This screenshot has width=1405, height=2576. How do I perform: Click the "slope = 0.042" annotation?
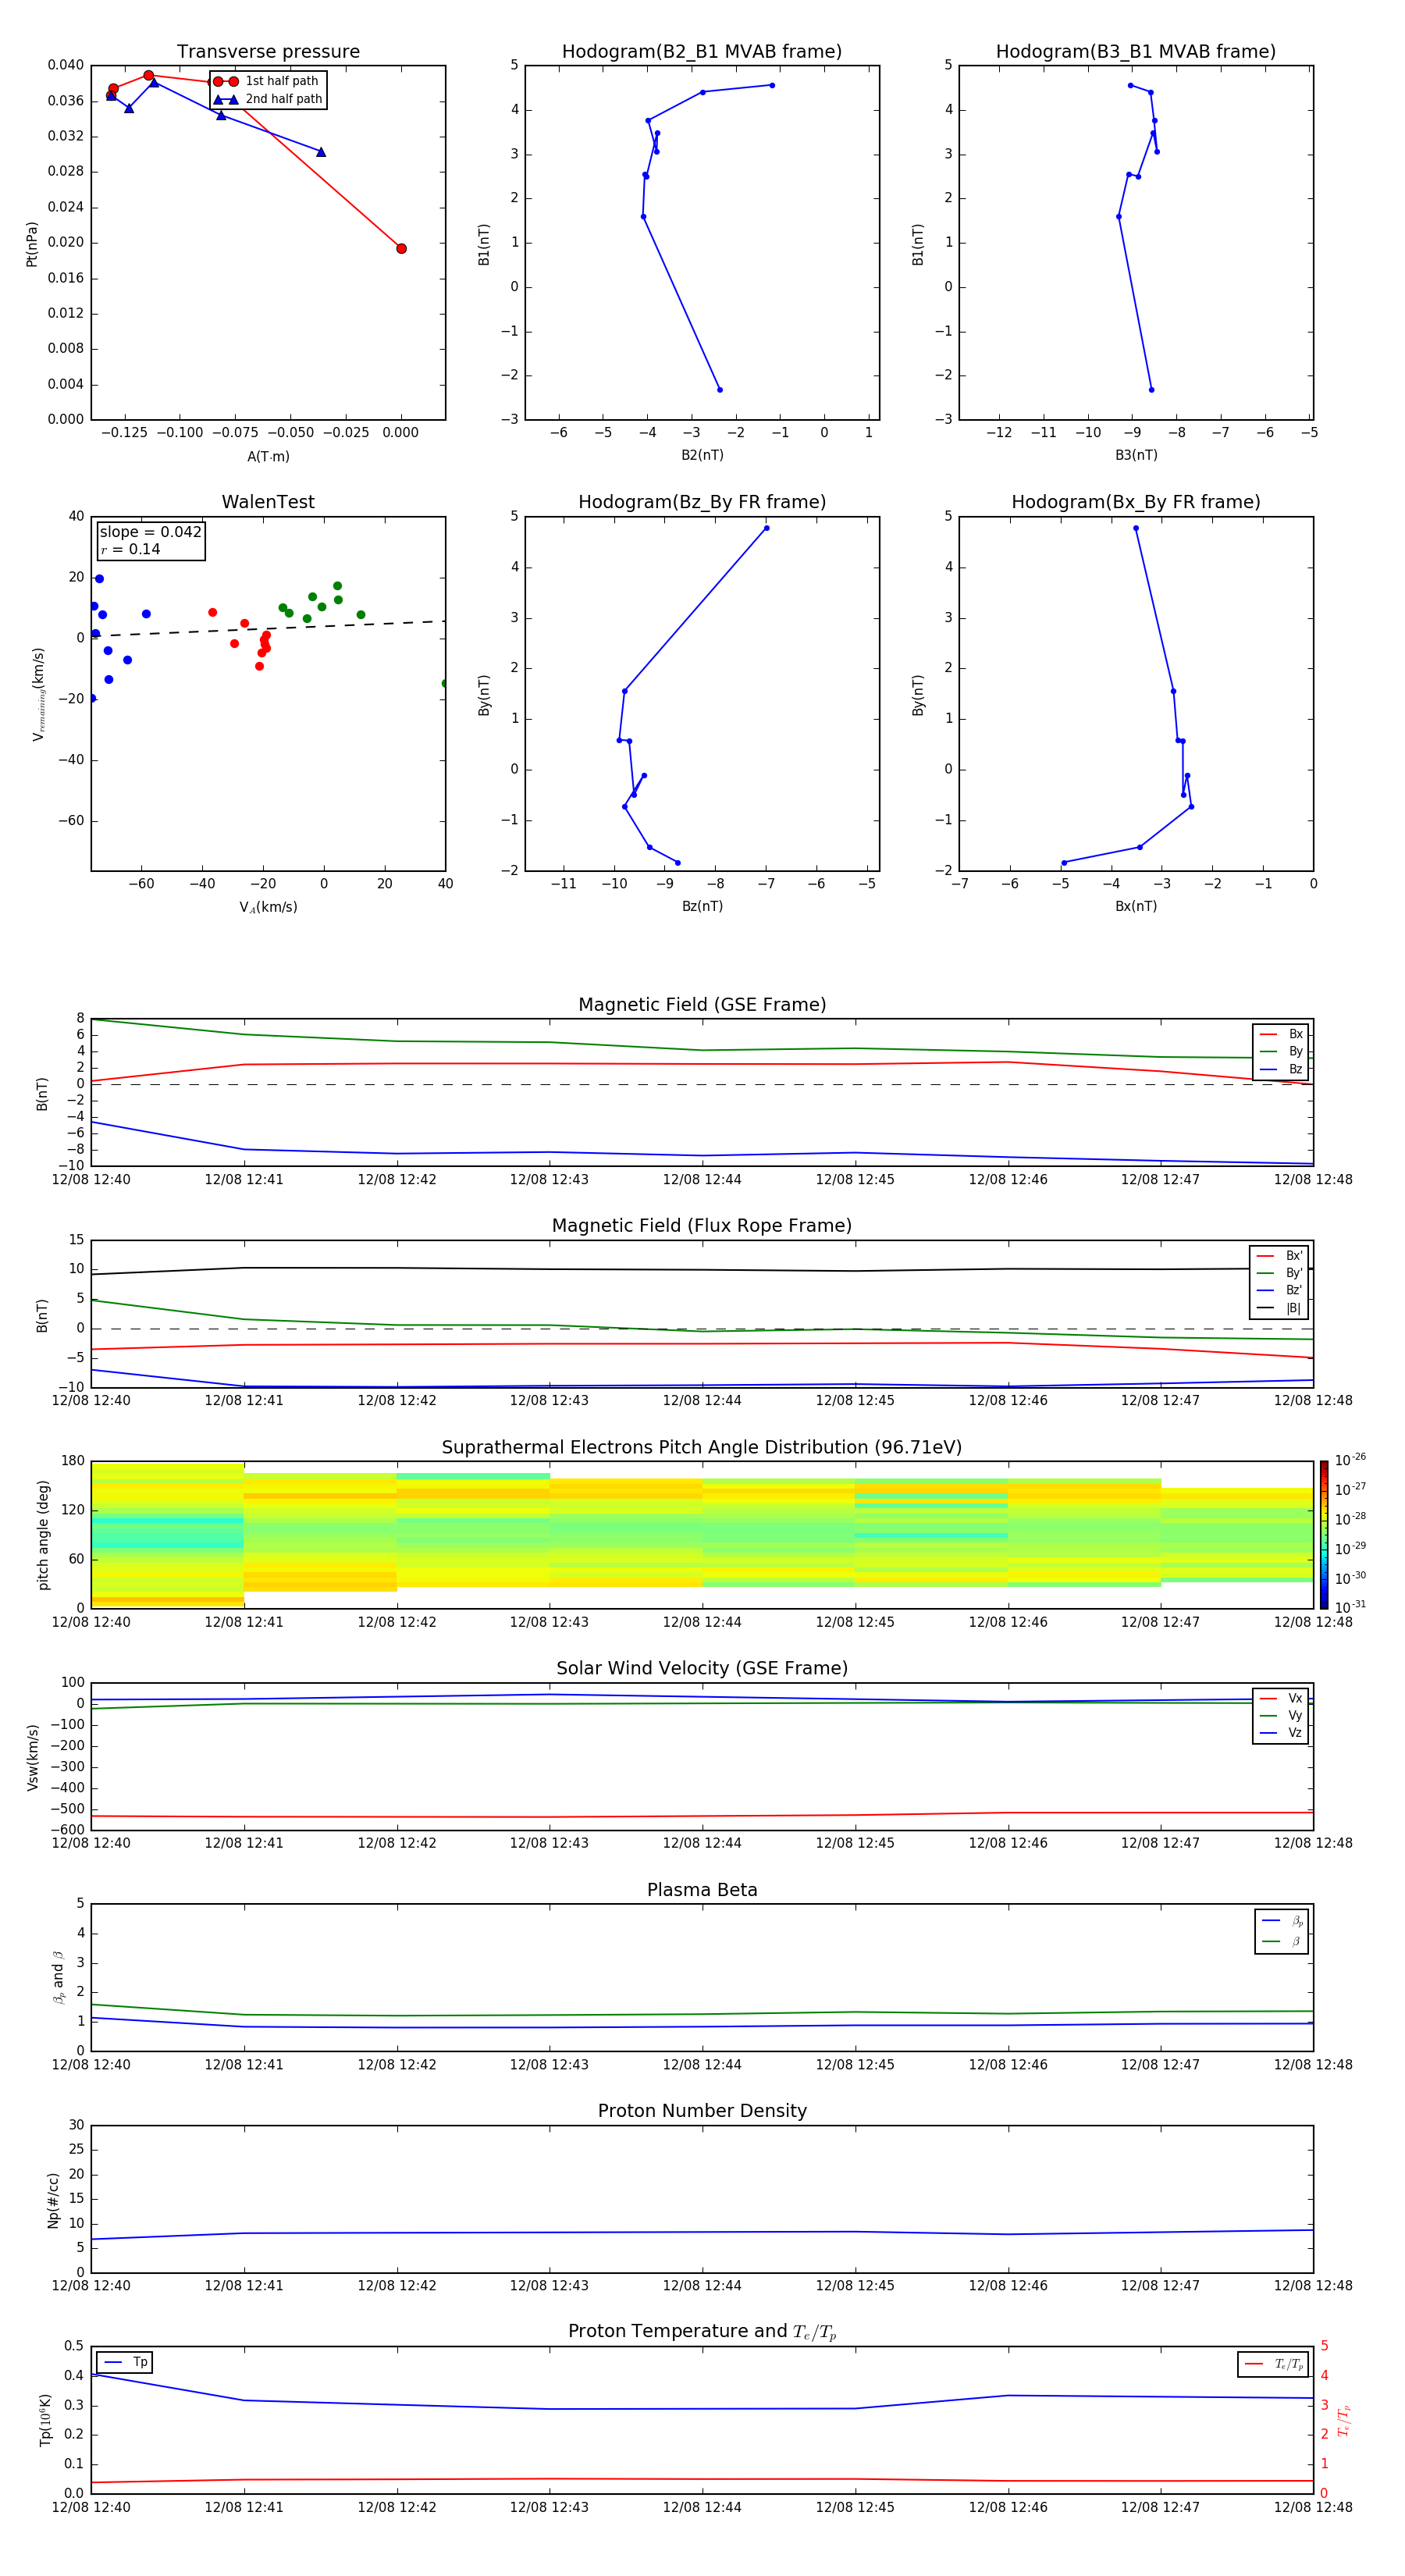click(x=150, y=532)
